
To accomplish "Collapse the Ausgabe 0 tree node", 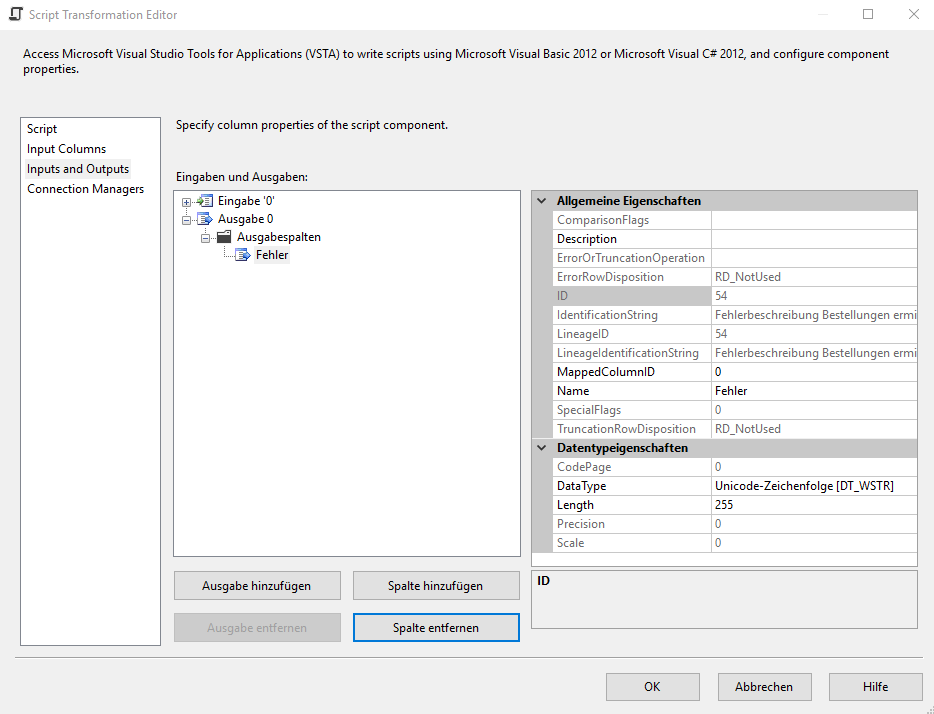I will point(186,220).
